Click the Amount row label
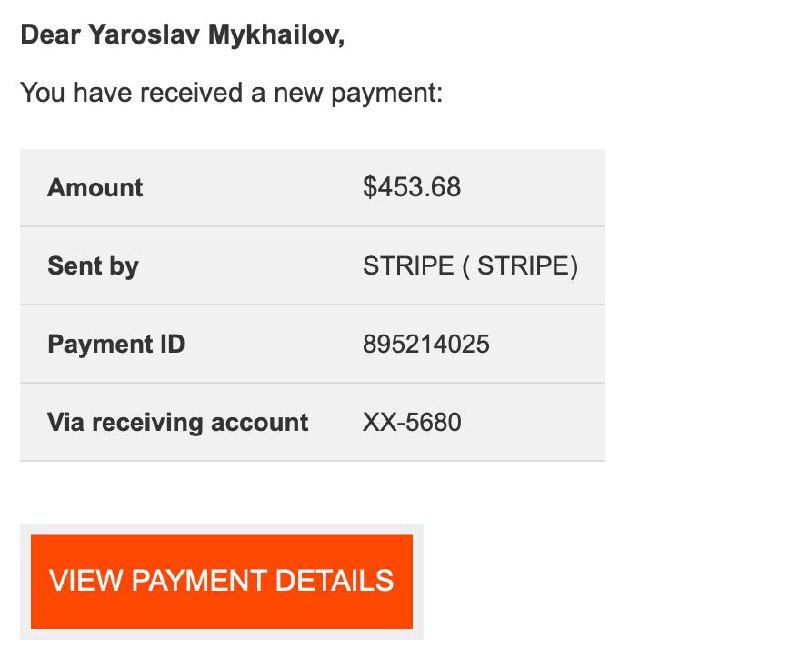The height and width of the screenshot is (660, 800). 95,187
